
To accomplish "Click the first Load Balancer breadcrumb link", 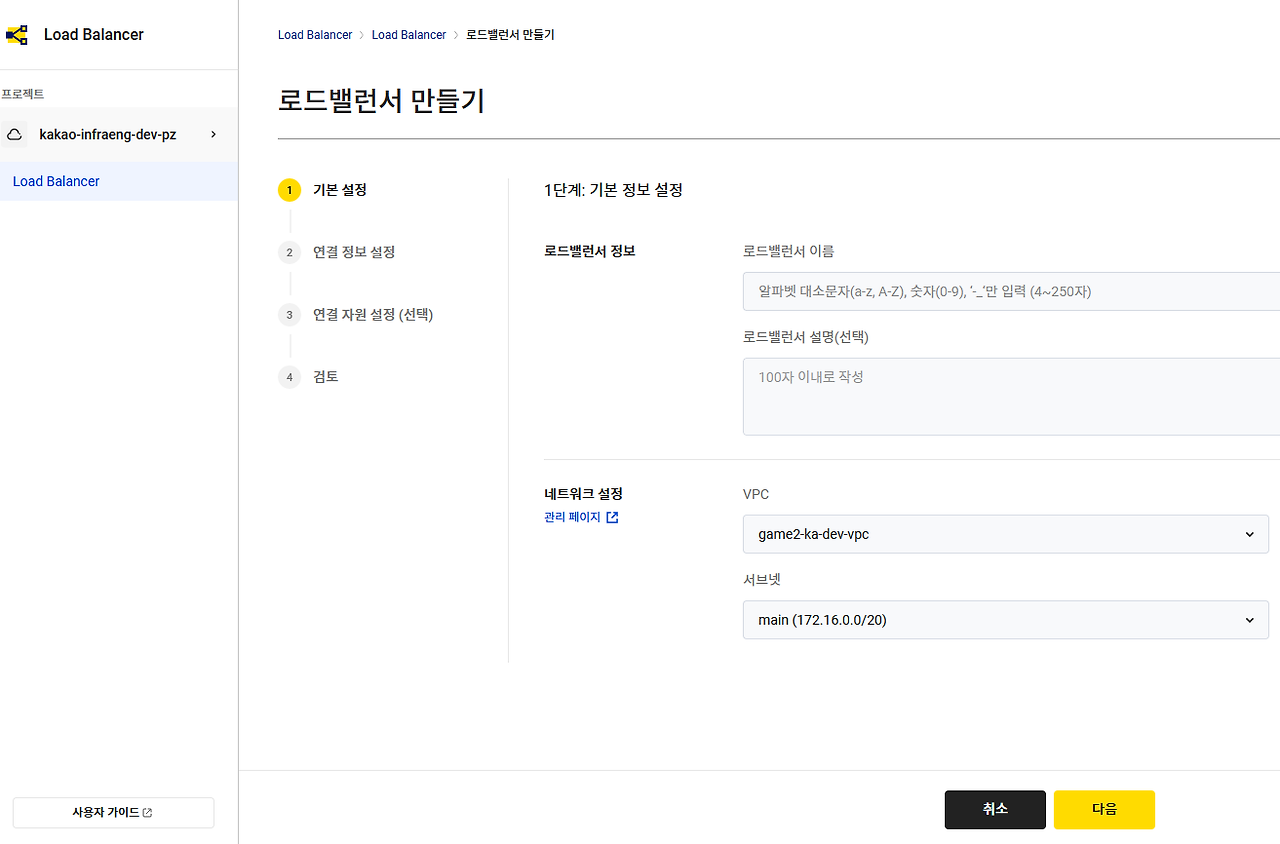I will coord(315,35).
